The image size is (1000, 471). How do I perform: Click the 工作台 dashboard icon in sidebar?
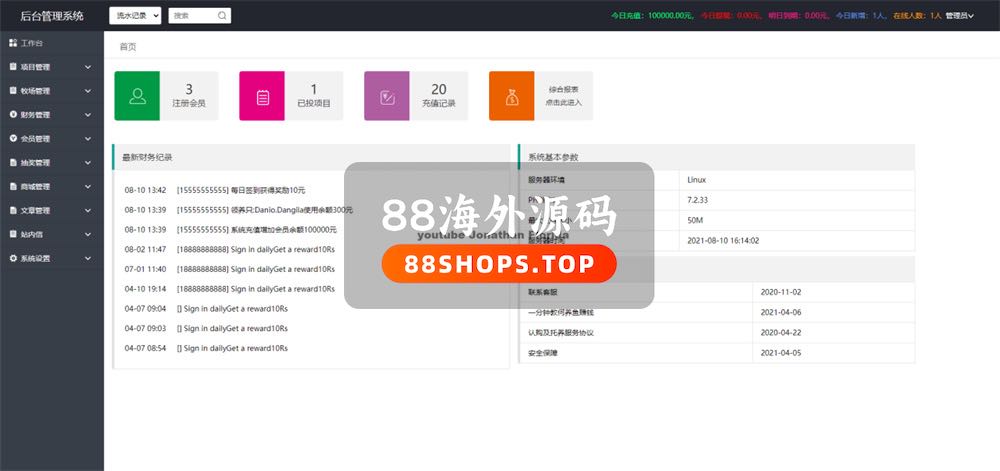point(13,43)
